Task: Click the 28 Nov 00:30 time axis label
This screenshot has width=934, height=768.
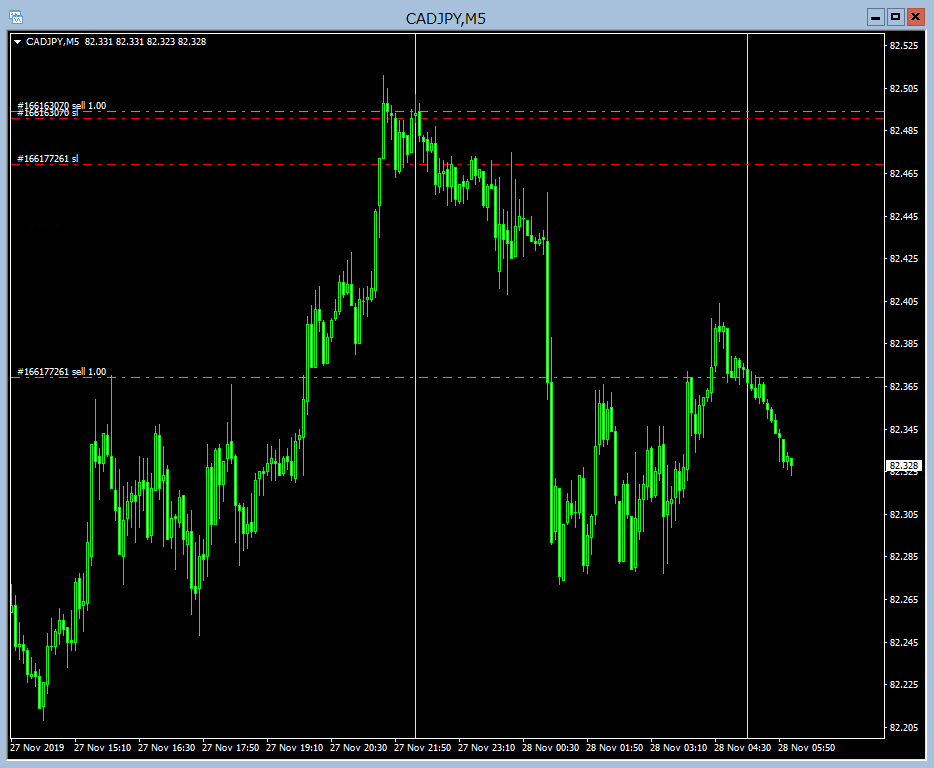Action: 550,748
